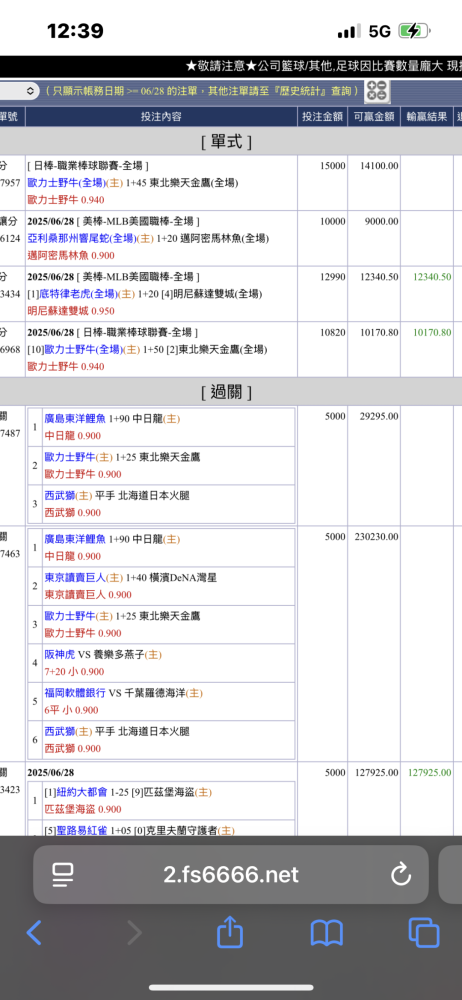
Task: Click bet amount 10820
Action: pyautogui.click(x=333, y=332)
